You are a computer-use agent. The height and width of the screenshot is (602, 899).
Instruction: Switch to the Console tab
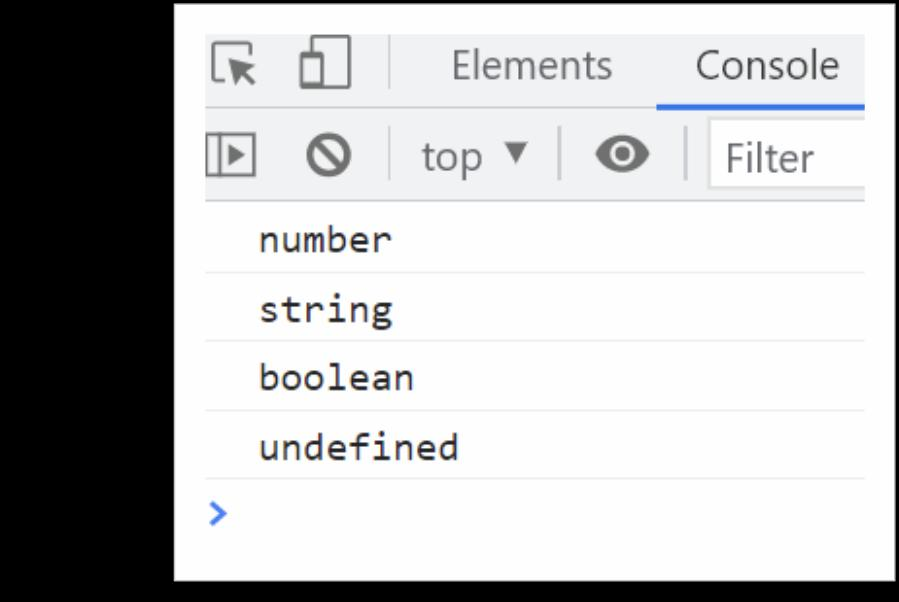tap(767, 66)
